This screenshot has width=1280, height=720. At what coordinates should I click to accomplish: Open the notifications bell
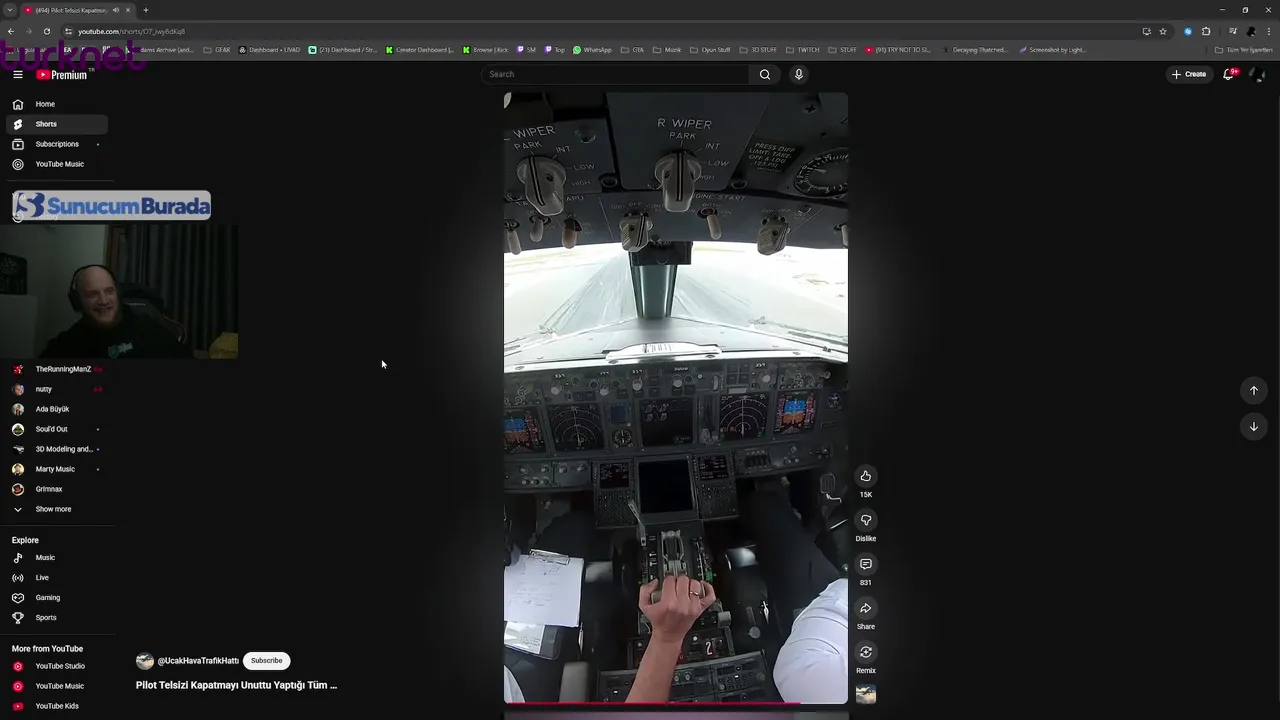coord(1229,74)
